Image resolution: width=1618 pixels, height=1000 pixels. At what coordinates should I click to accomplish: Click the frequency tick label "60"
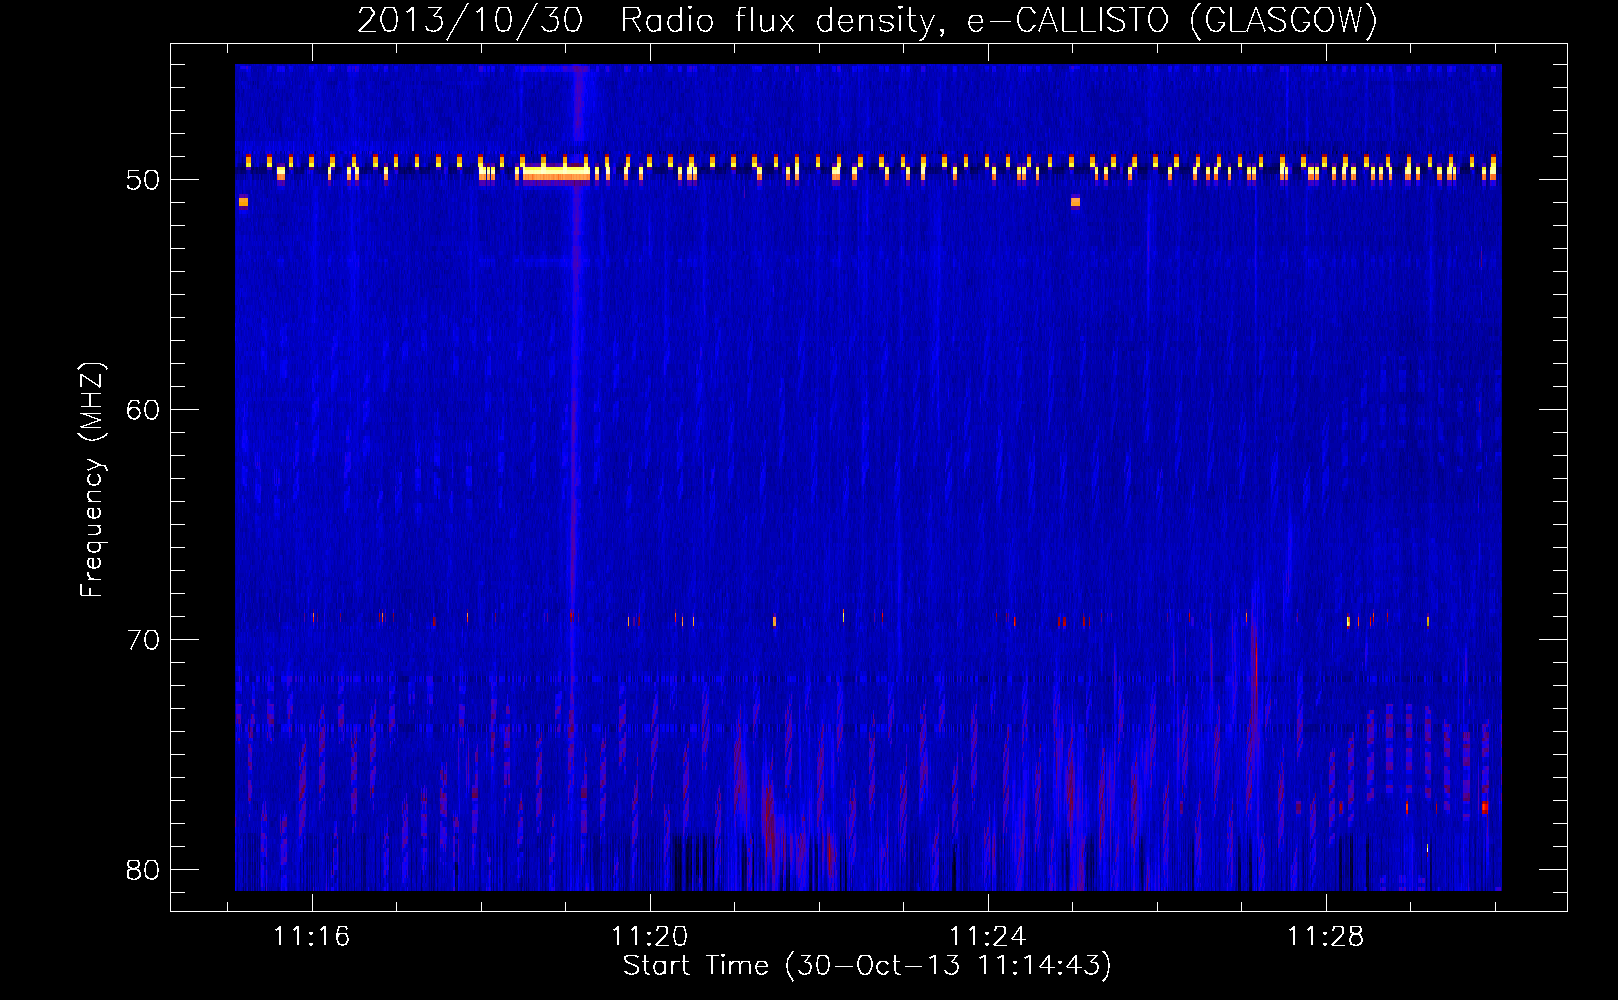tap(143, 410)
